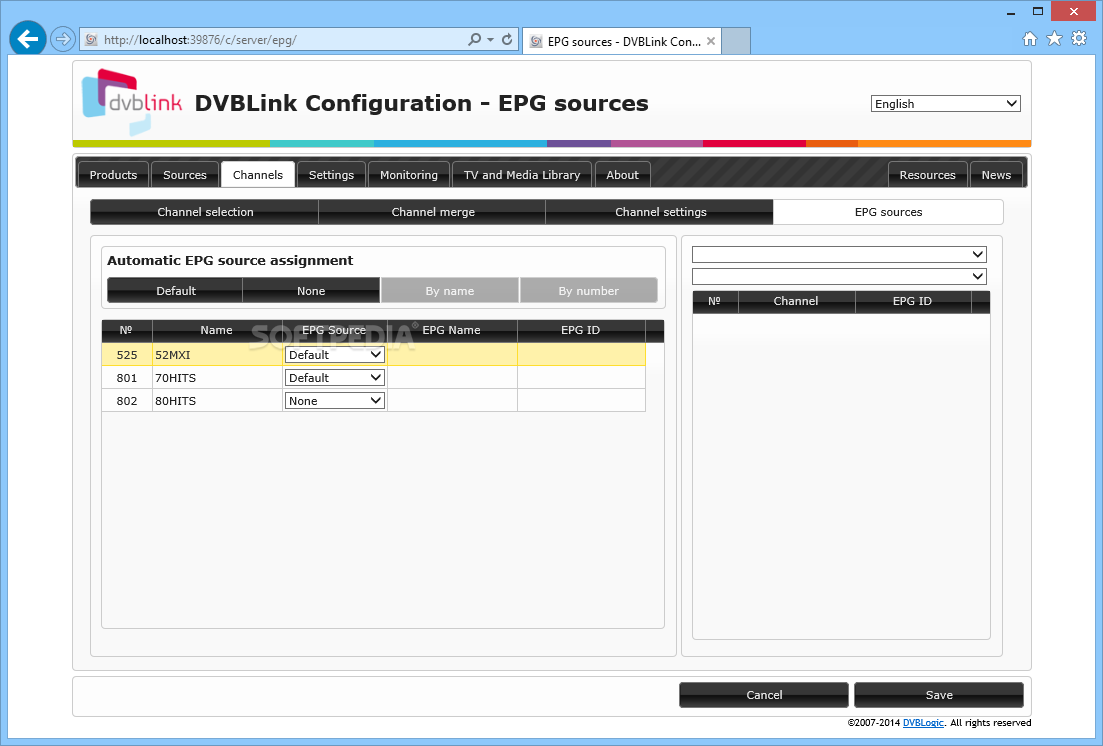1103x746 pixels.
Task: Switch to the Products tab
Action: click(x=113, y=175)
